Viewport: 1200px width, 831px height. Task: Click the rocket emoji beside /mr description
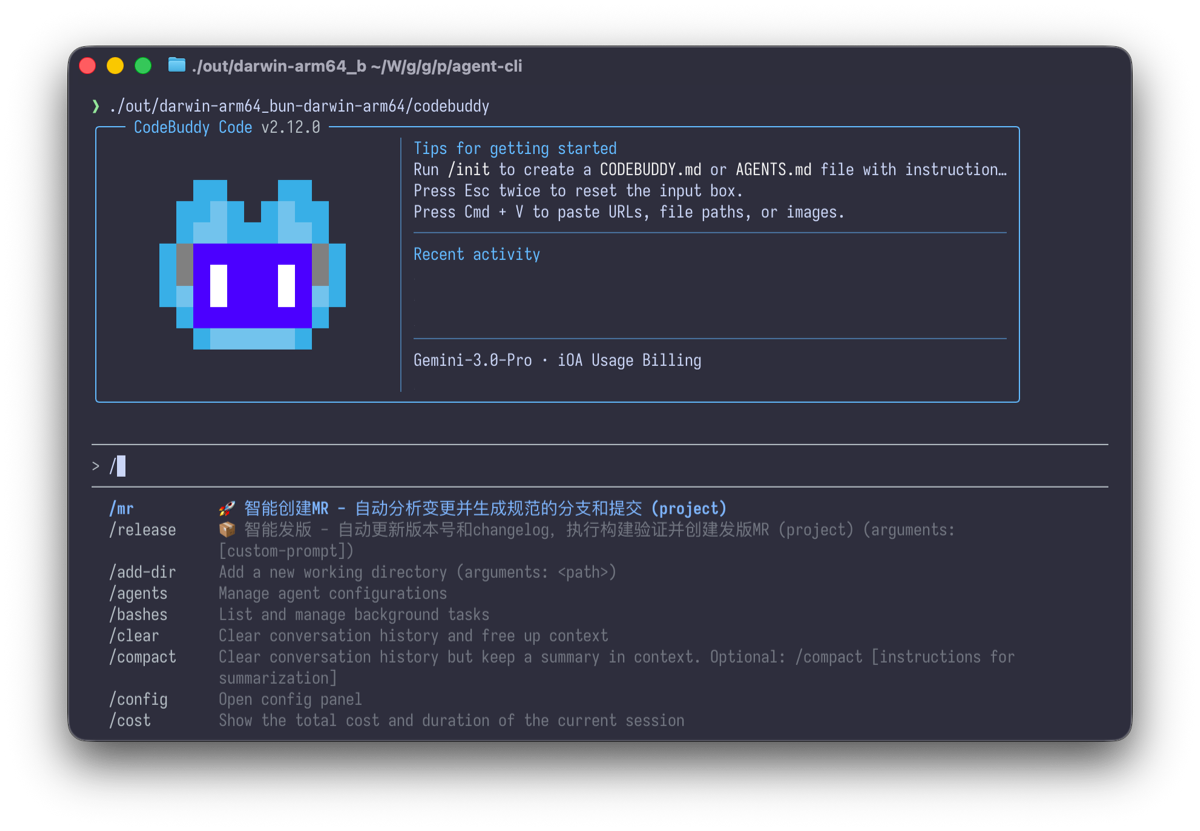tap(227, 509)
